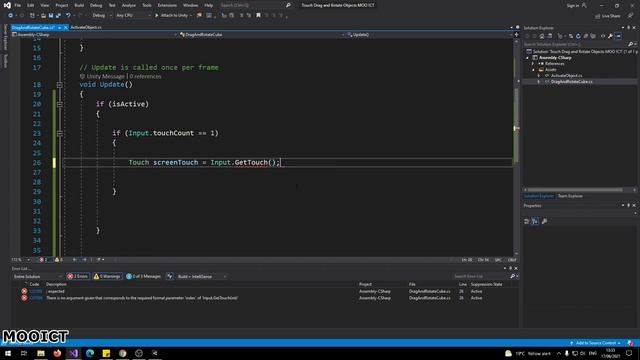This screenshot has width=640, height=360.
Task: Click Open File icon in toolbar
Action: pyautogui.click(x=43, y=16)
